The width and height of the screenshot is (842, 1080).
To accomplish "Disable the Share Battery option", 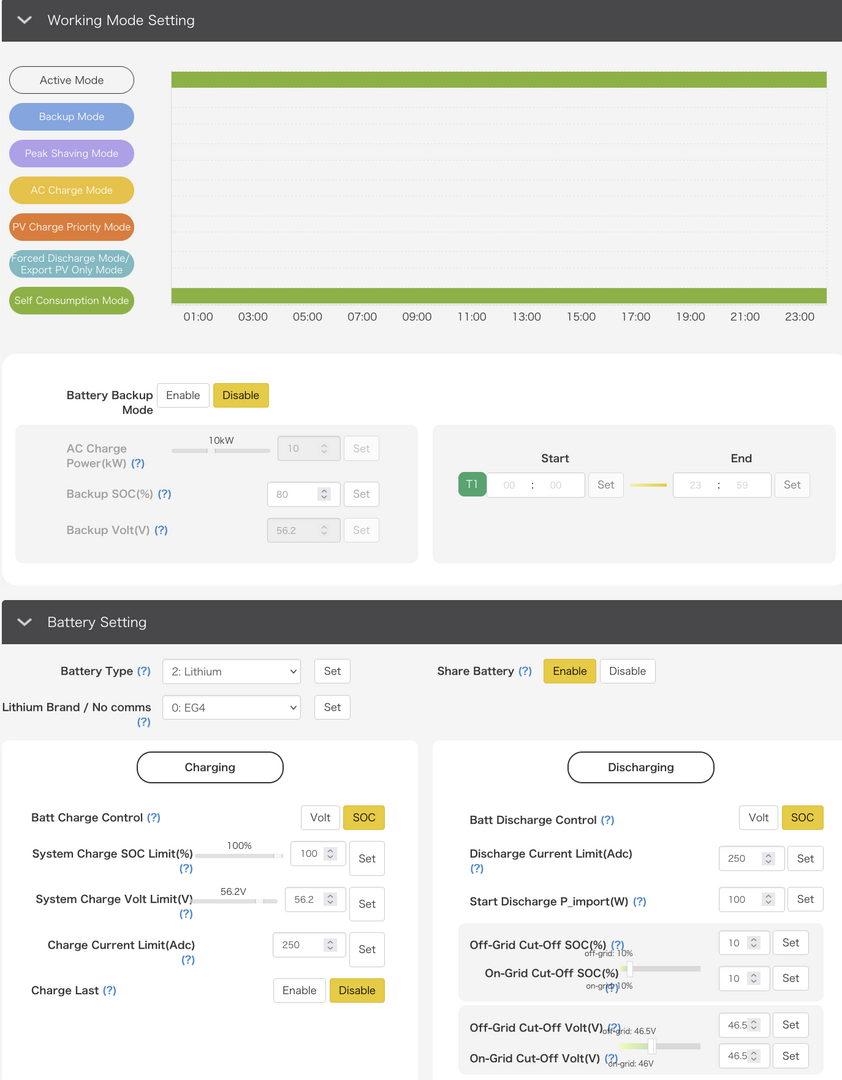I will pos(627,671).
